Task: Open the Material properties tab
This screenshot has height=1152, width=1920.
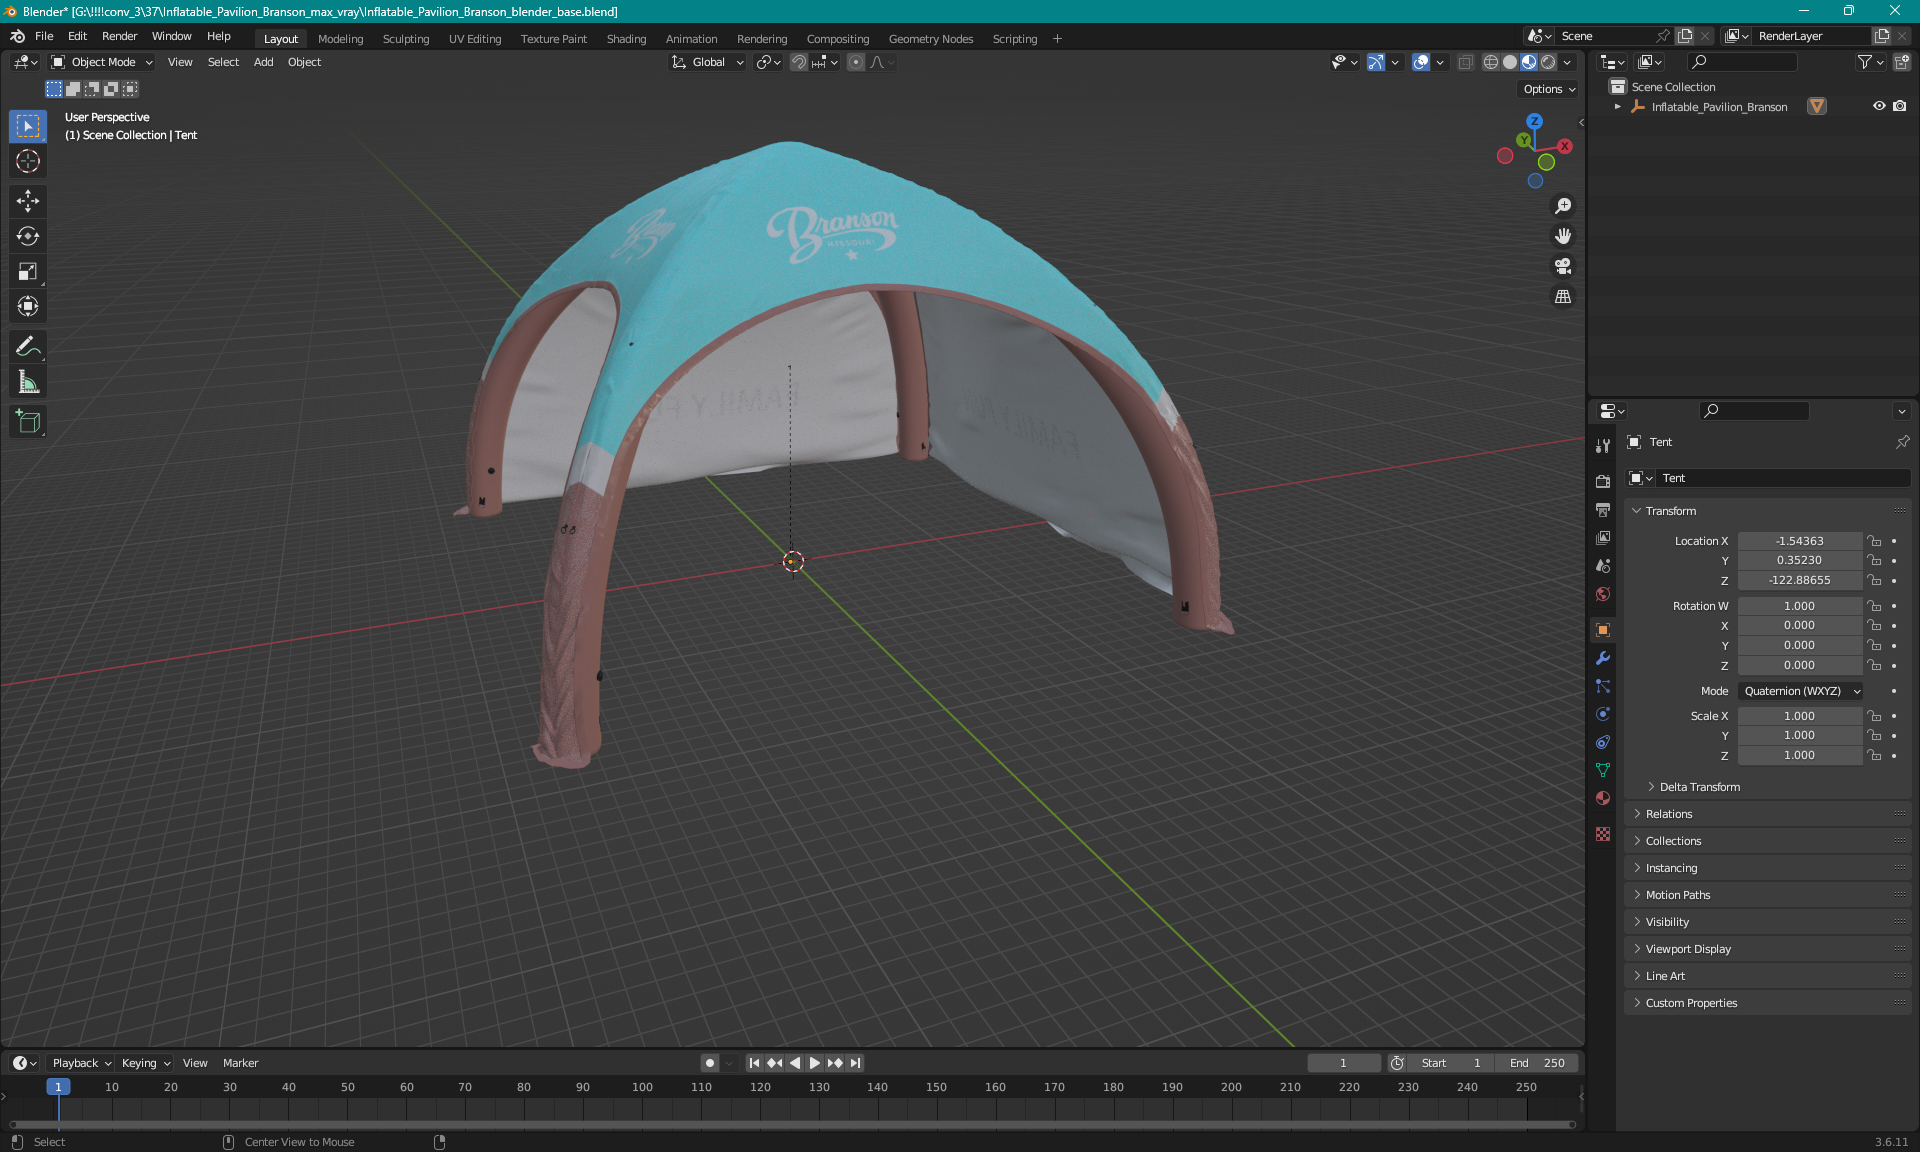Action: [x=1603, y=798]
